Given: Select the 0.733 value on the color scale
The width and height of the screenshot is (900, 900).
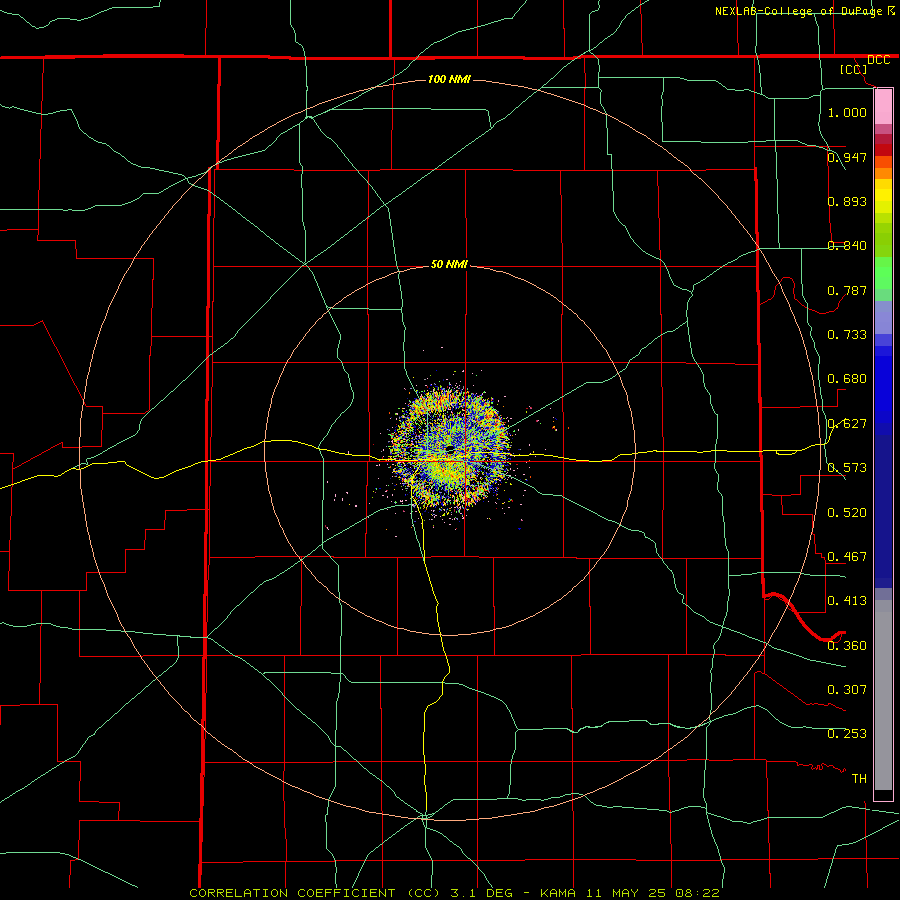Looking at the screenshot, I should 847,334.
